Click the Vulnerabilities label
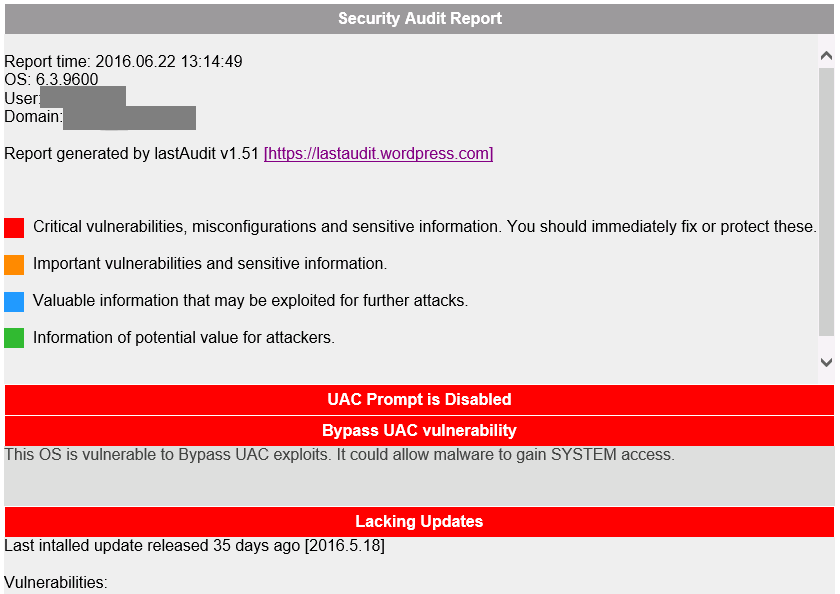Screen dimensions: 840x594 (x=56, y=583)
